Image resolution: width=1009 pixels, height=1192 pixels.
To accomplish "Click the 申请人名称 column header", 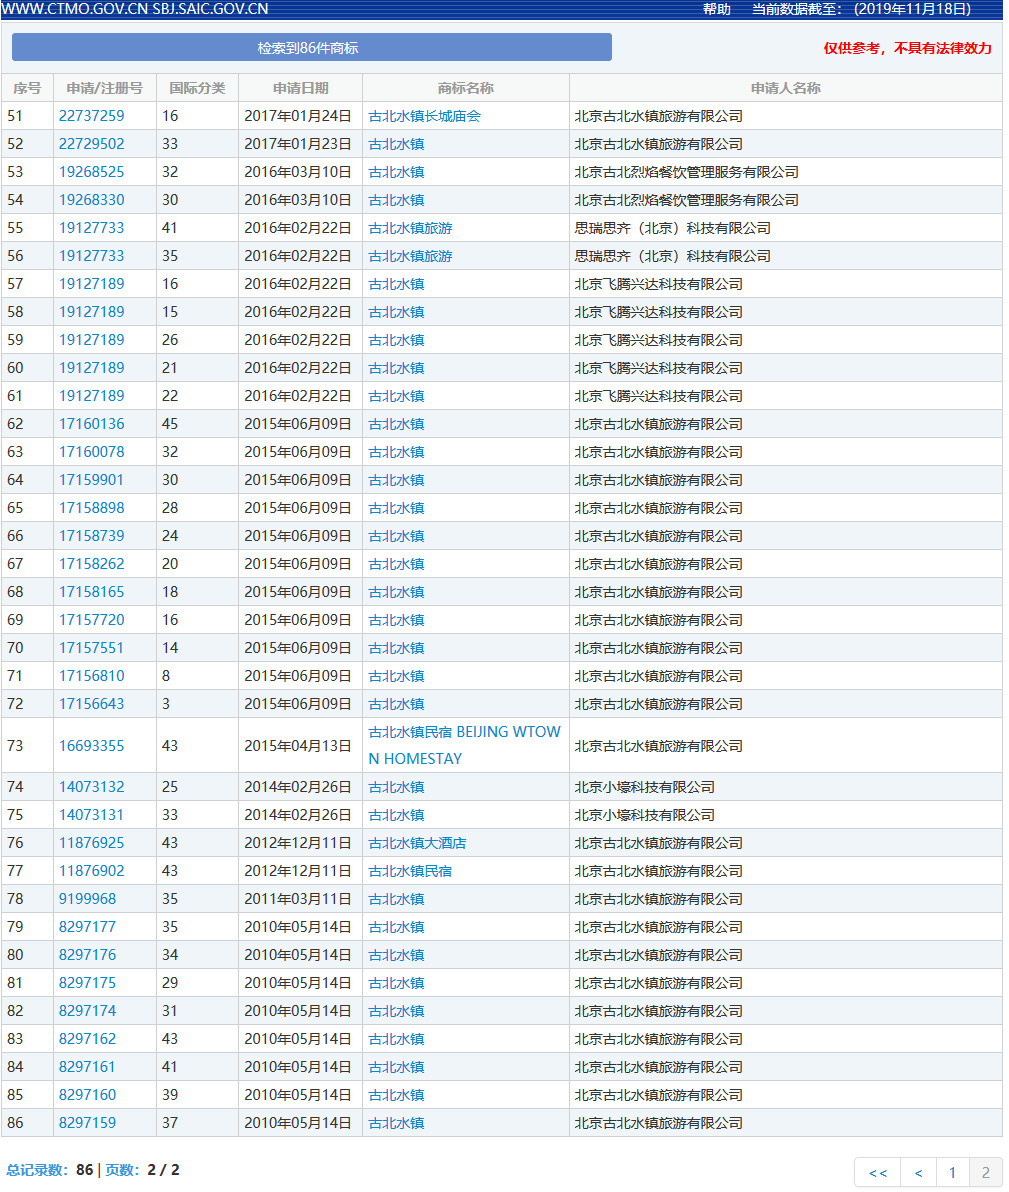I will [785, 88].
